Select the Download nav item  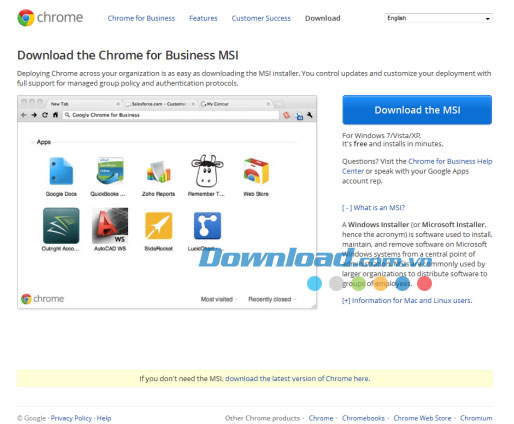pos(323,18)
